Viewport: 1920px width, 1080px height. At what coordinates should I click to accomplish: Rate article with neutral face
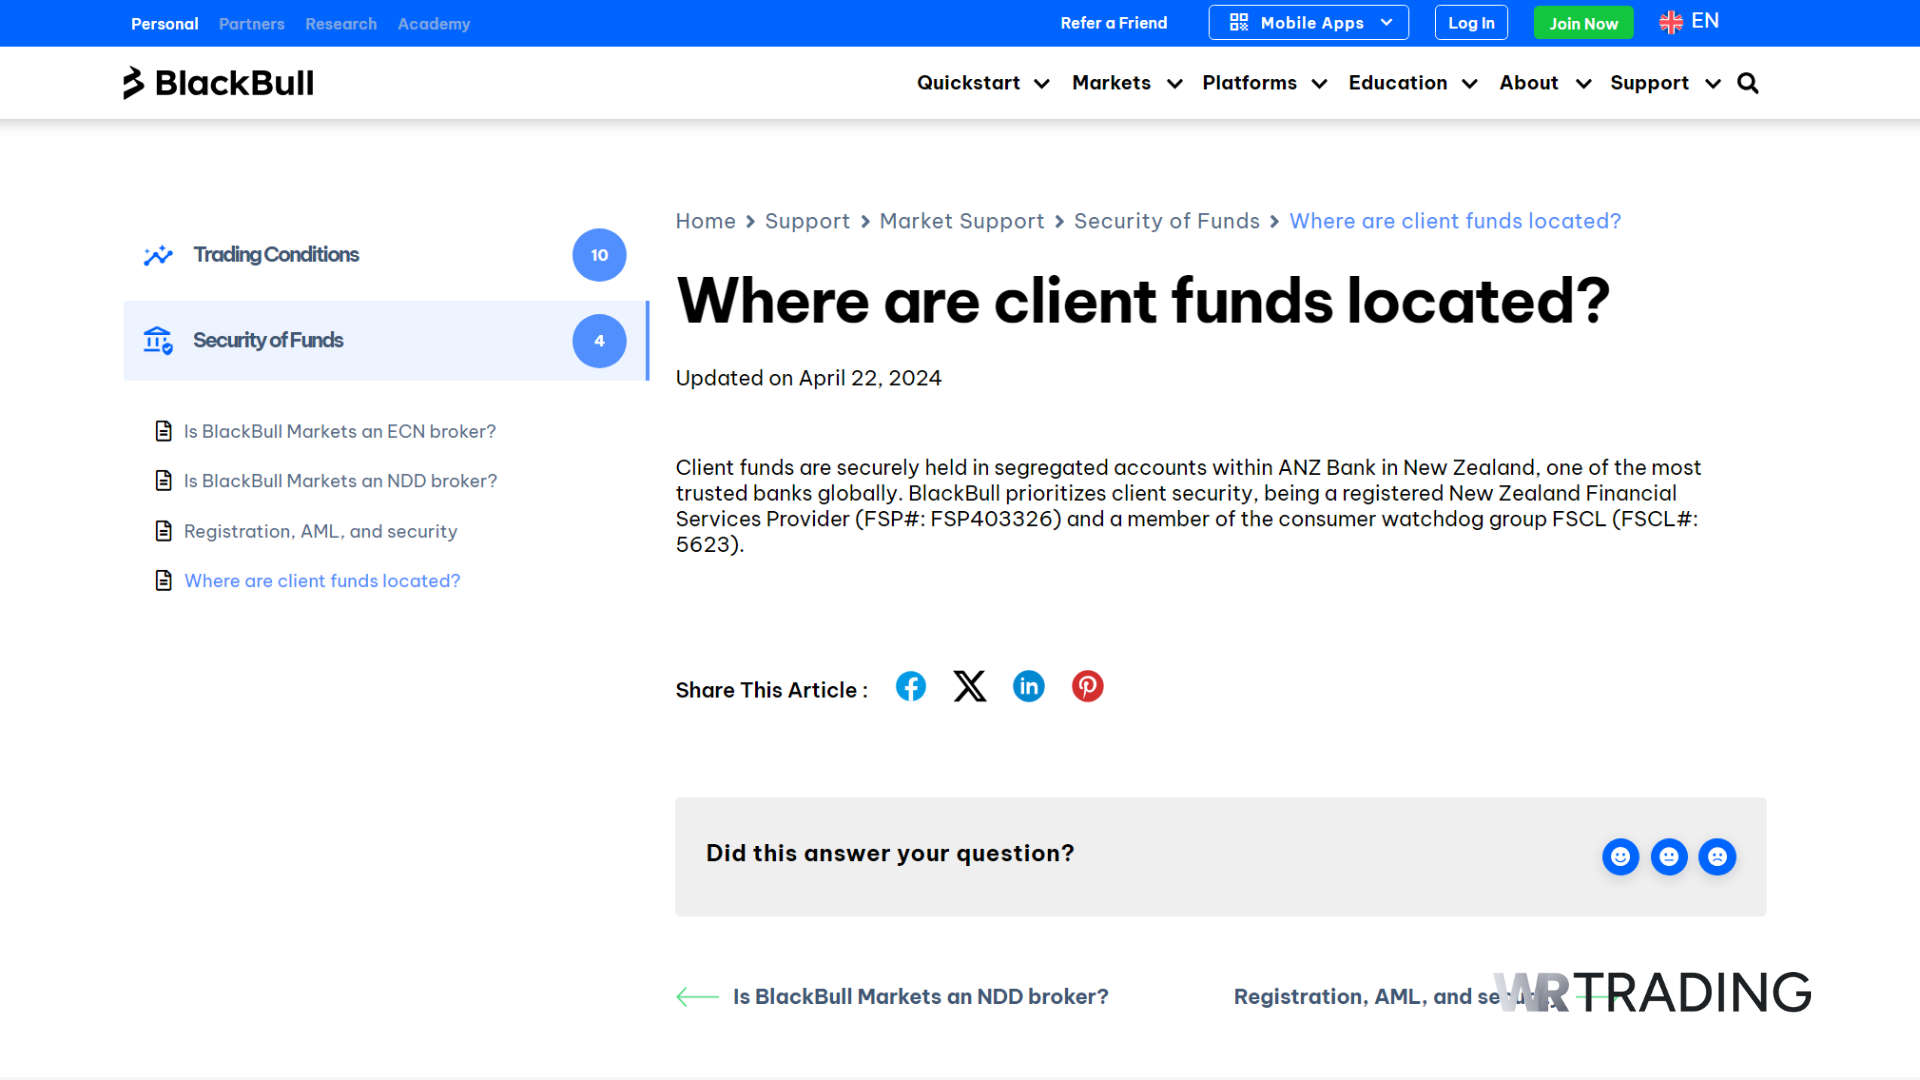click(x=1669, y=857)
